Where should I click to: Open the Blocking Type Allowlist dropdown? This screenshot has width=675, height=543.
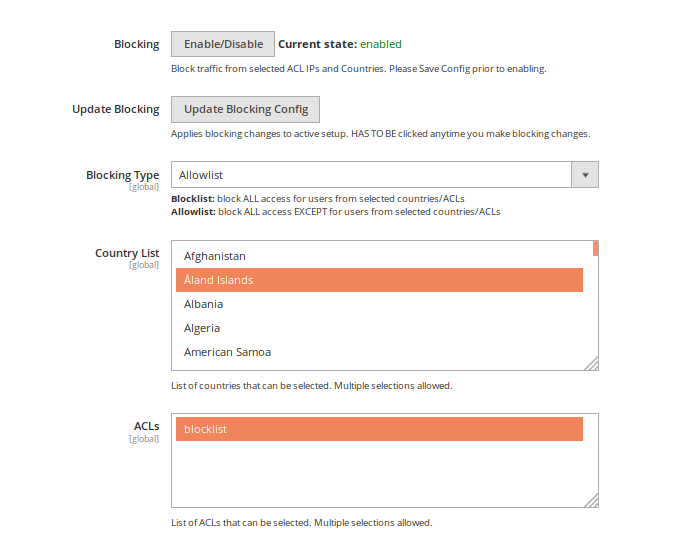point(371,175)
